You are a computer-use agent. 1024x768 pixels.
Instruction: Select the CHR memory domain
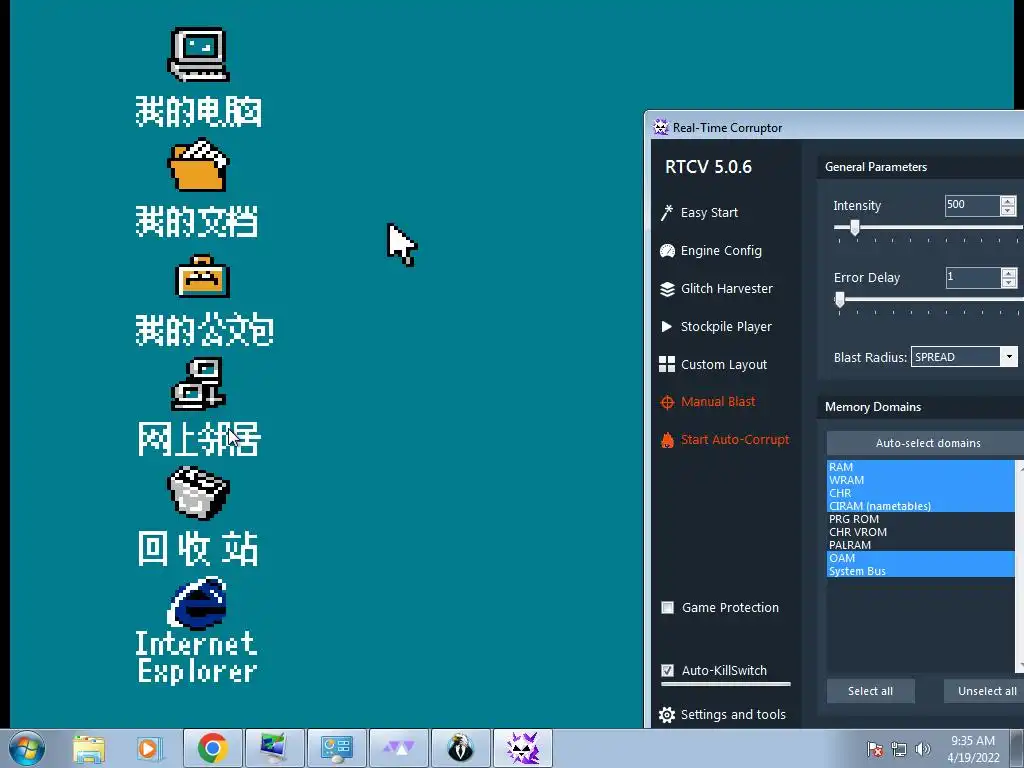[x=921, y=493]
